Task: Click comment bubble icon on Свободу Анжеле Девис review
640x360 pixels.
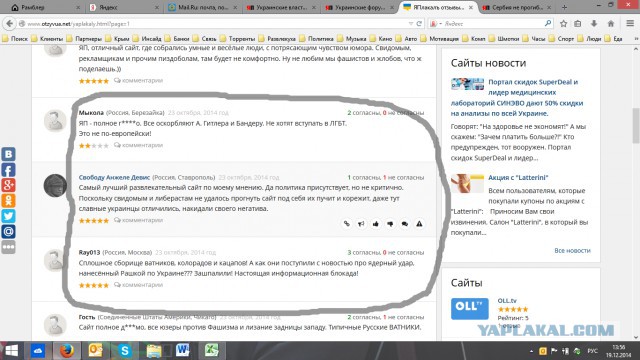Action: pos(404,224)
